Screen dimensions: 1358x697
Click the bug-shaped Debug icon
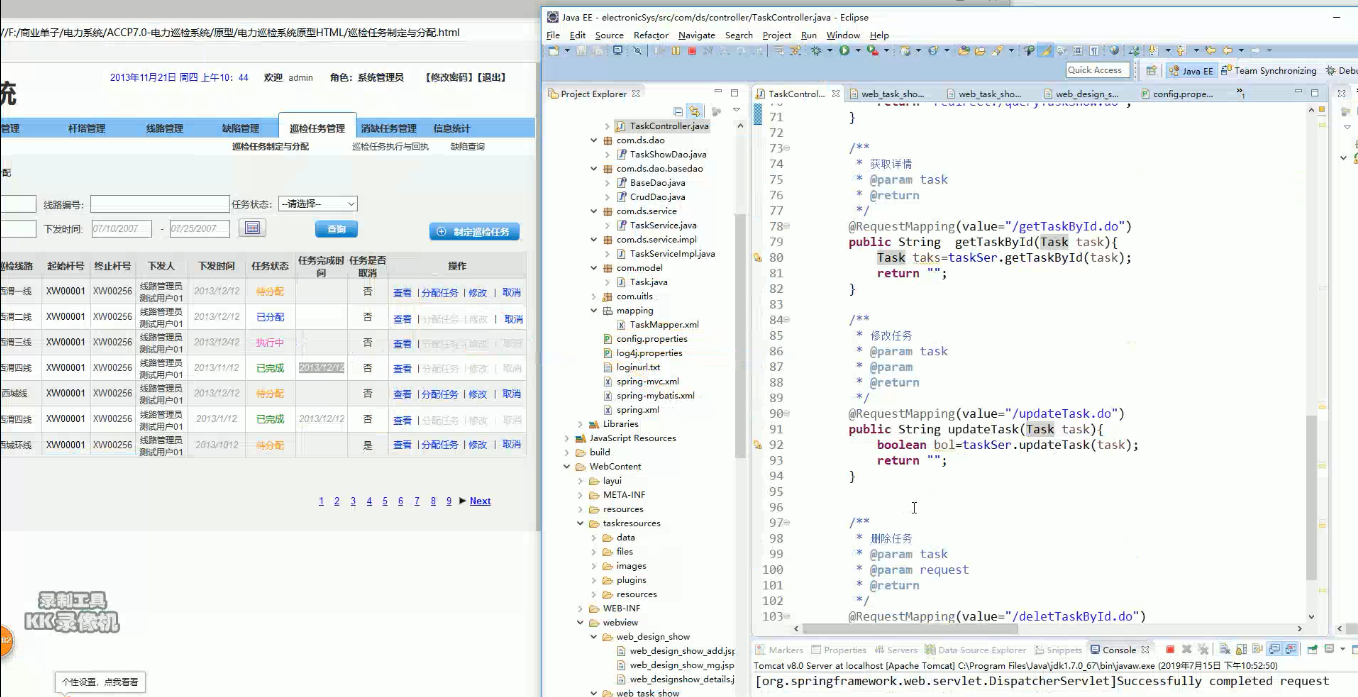click(x=815, y=50)
